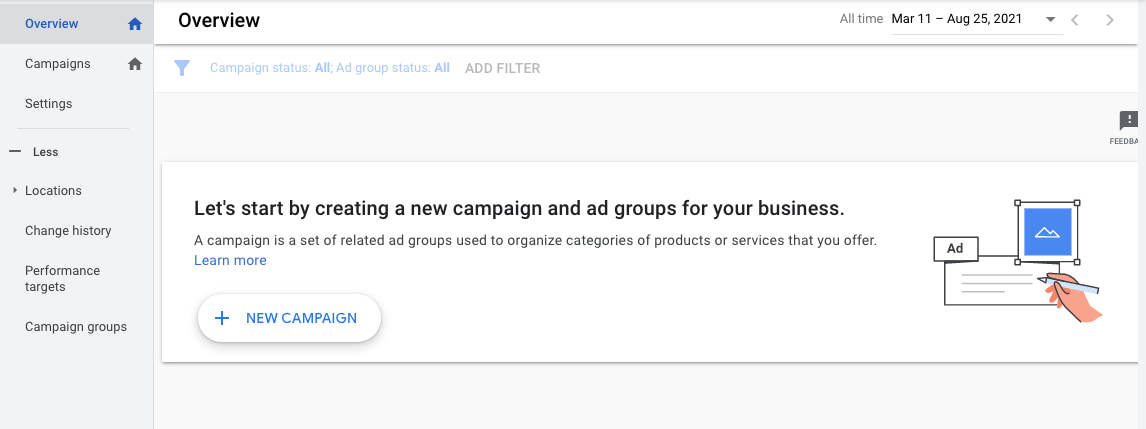This screenshot has height=429, width=1146.
Task: Click the filter funnel icon
Action: point(182,68)
